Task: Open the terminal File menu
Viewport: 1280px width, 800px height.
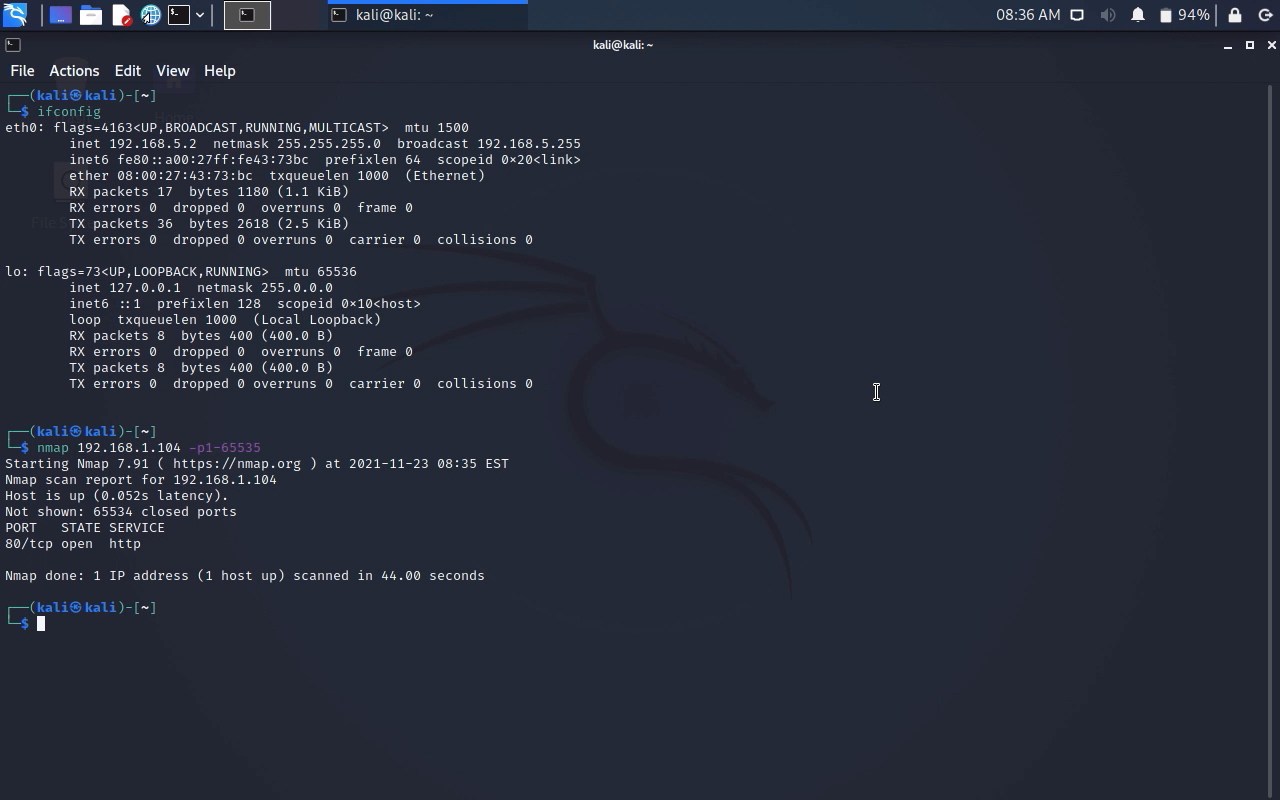Action: tap(22, 71)
